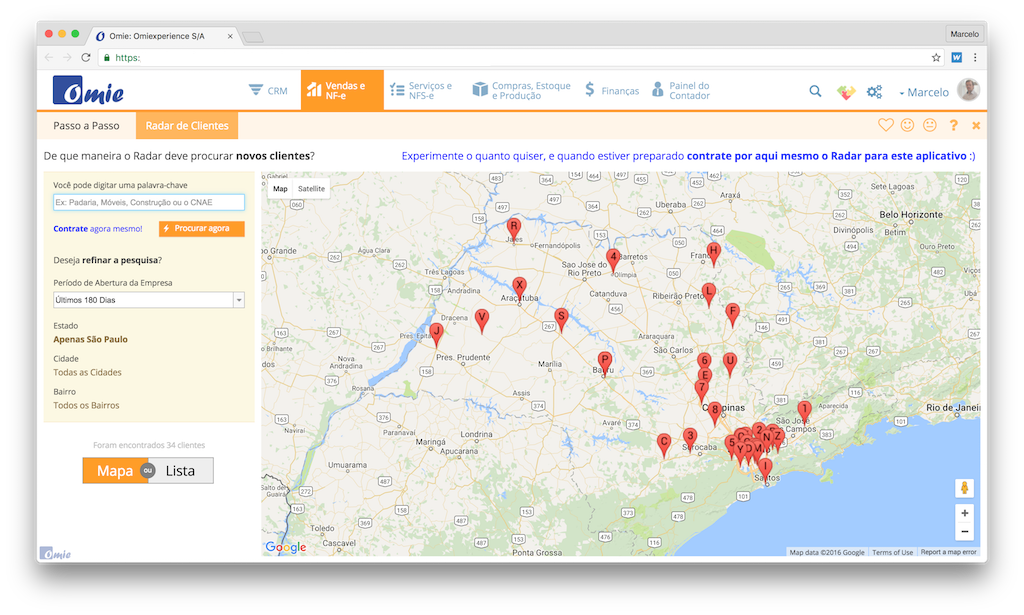Open the Terms of Use map link
This screenshot has width=1024, height=615.
point(893,552)
